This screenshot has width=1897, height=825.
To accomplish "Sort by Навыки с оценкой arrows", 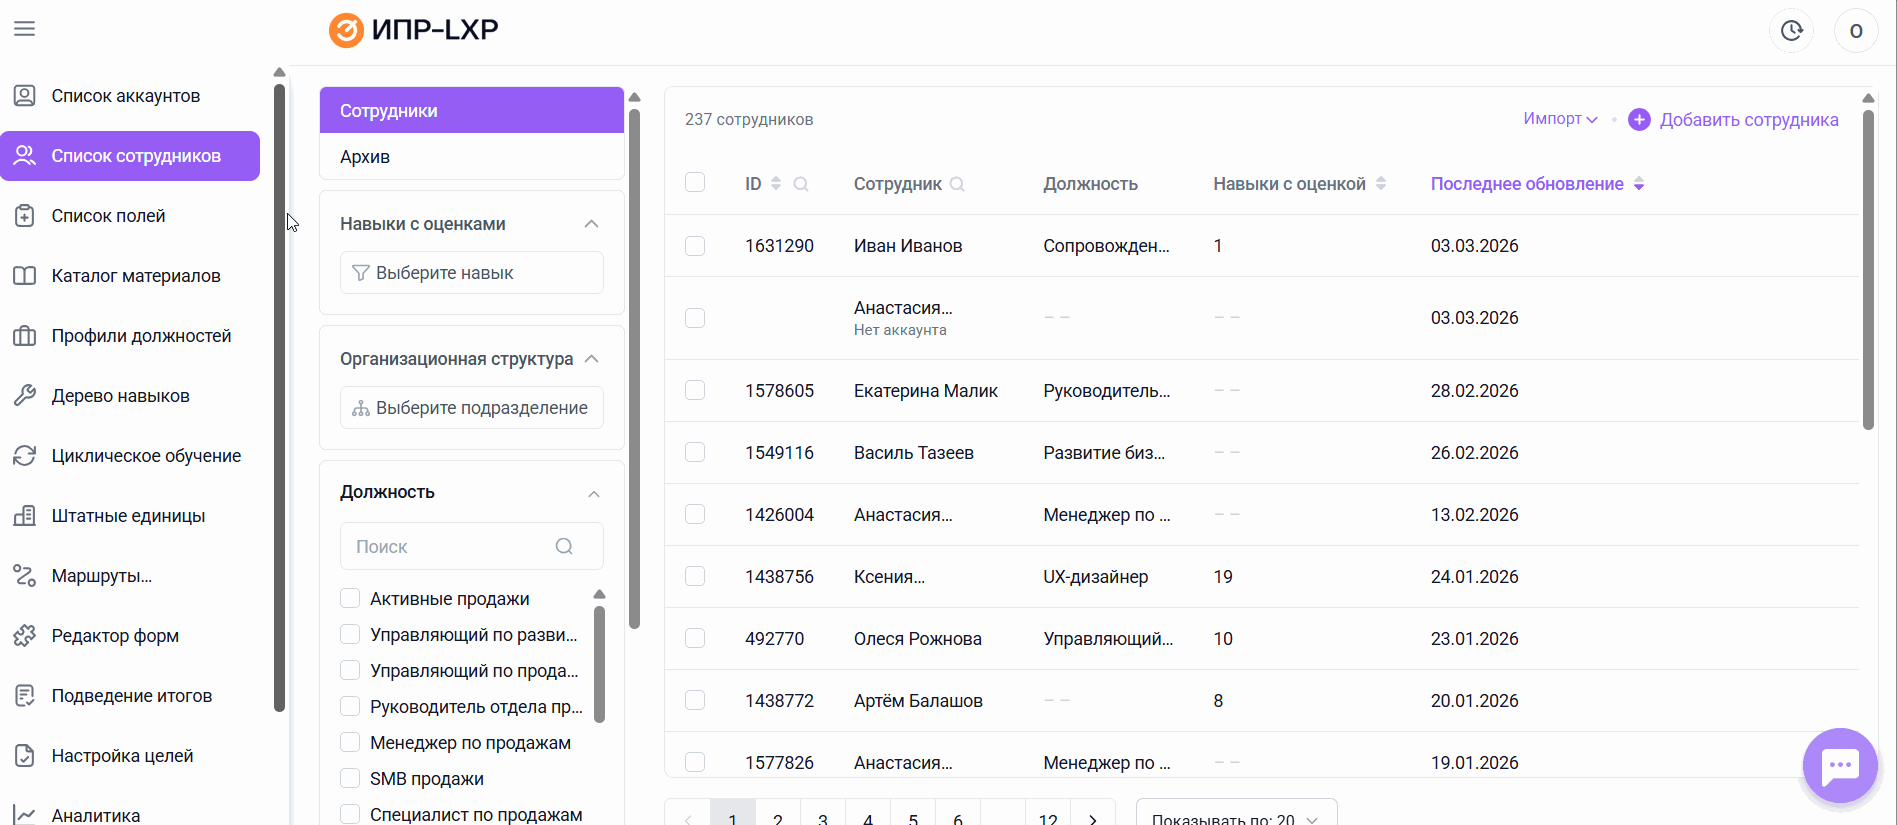I will click(x=1381, y=184).
